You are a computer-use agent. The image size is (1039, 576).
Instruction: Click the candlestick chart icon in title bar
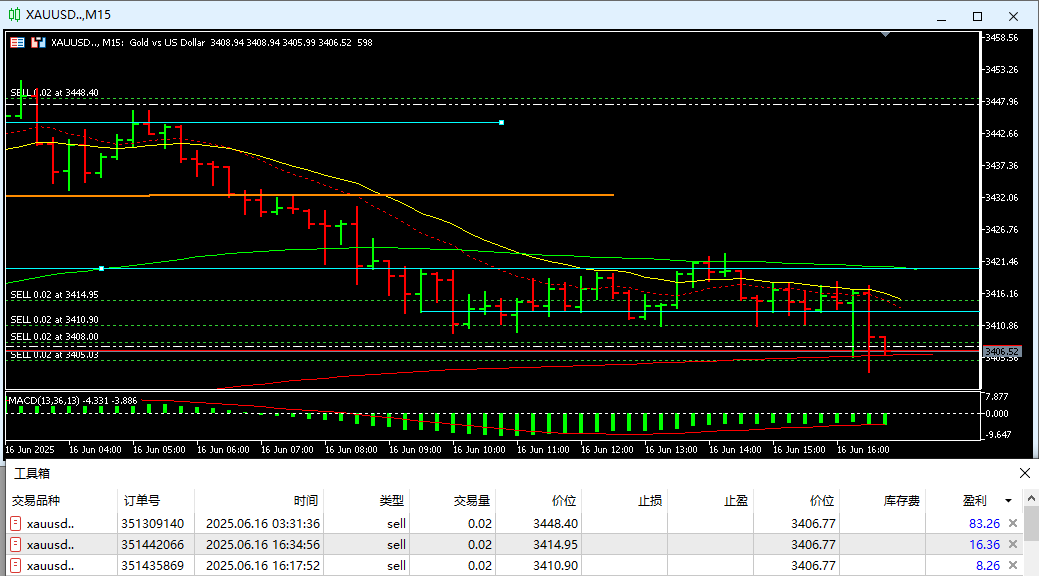(x=13, y=15)
